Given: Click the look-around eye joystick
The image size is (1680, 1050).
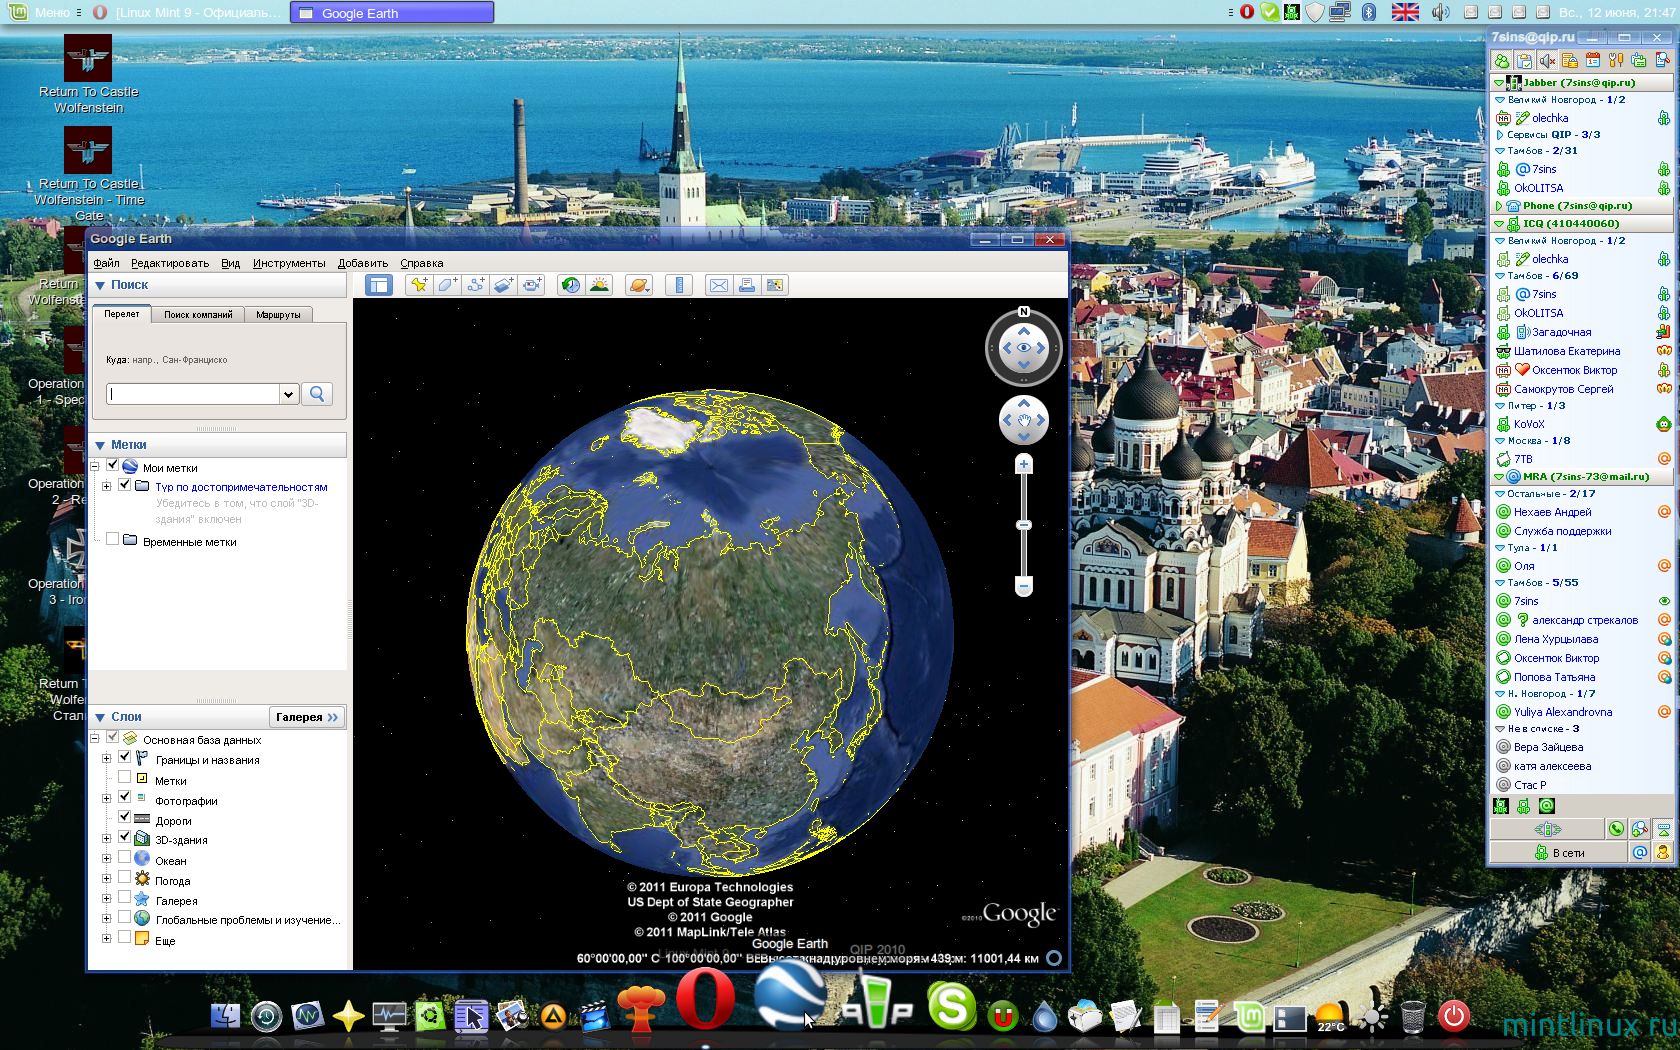Looking at the screenshot, I should click(1024, 348).
